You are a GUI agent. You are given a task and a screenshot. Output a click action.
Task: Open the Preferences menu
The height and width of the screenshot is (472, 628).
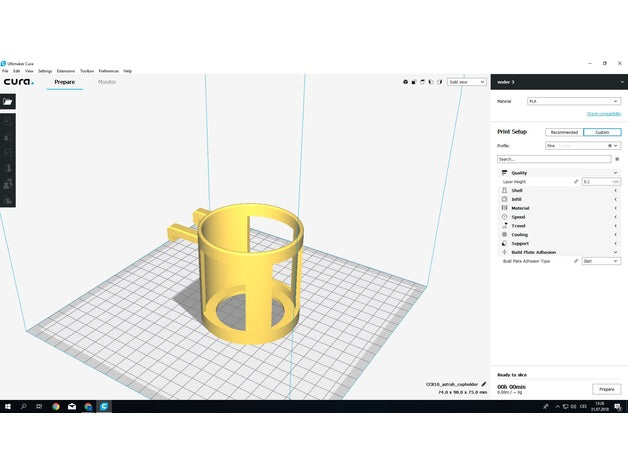coord(109,71)
